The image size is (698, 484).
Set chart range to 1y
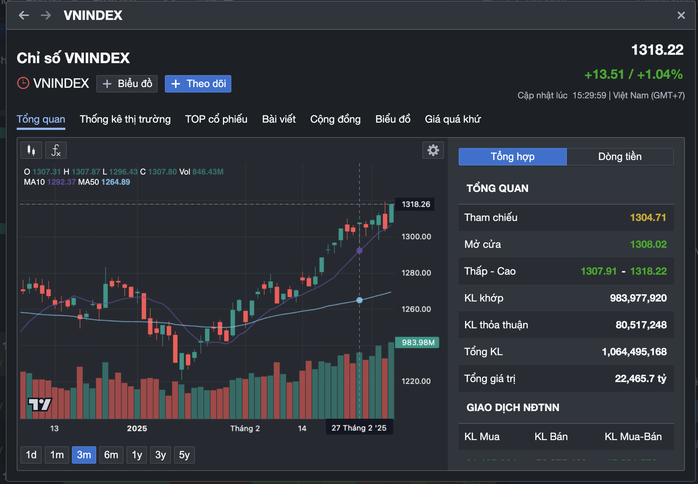(x=137, y=455)
